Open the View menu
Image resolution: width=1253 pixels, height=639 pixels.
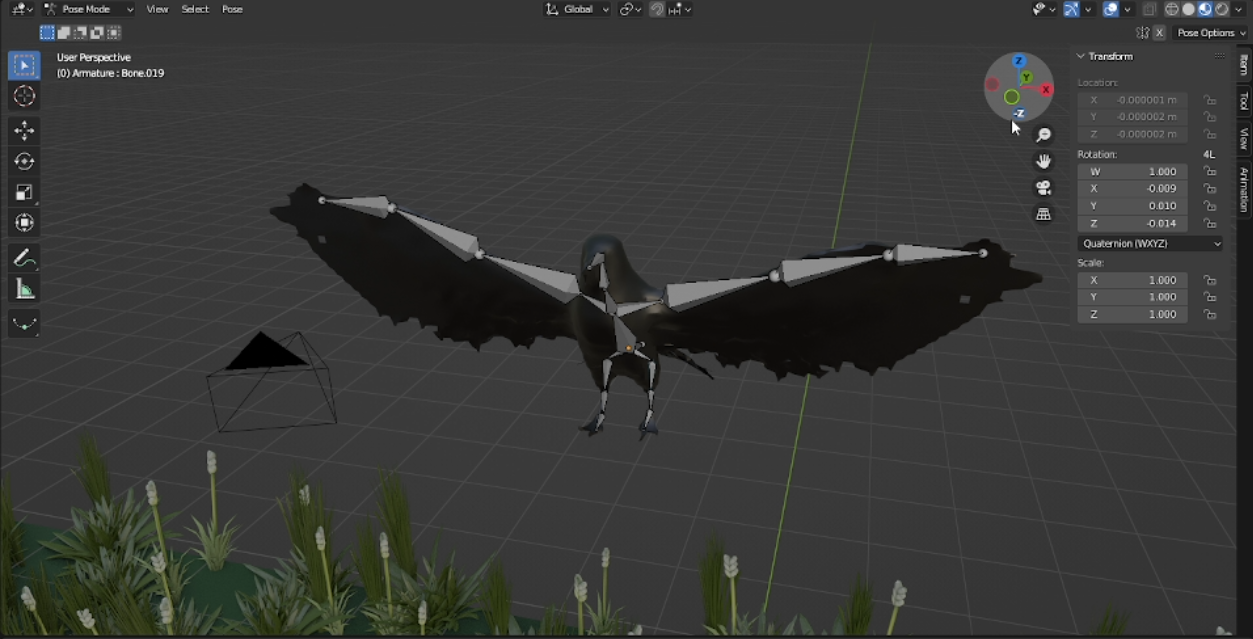pos(157,9)
